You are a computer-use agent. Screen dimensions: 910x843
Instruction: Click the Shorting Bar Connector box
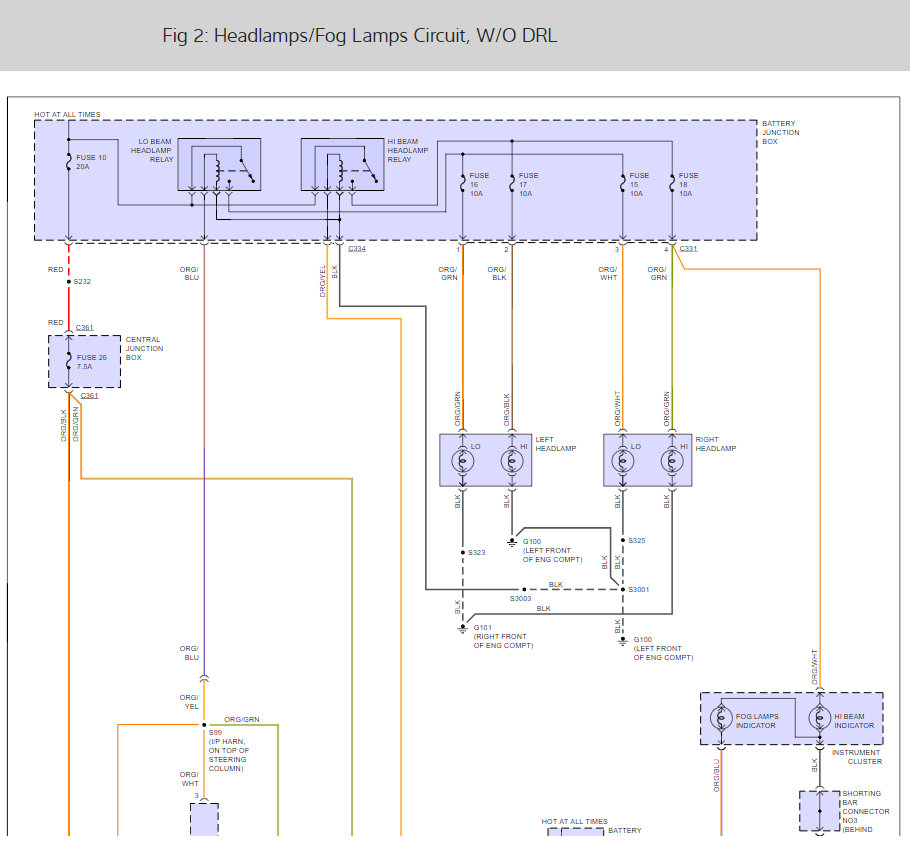[819, 811]
